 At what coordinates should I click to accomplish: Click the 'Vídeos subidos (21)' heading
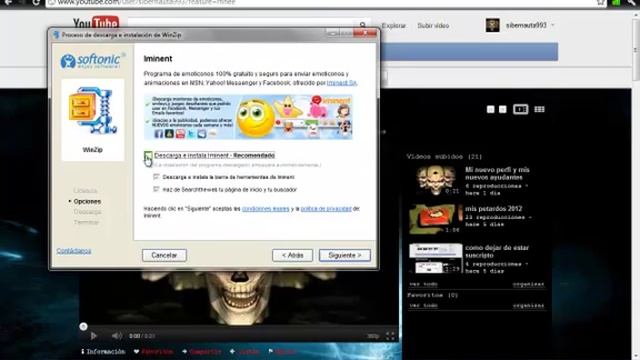(x=444, y=157)
